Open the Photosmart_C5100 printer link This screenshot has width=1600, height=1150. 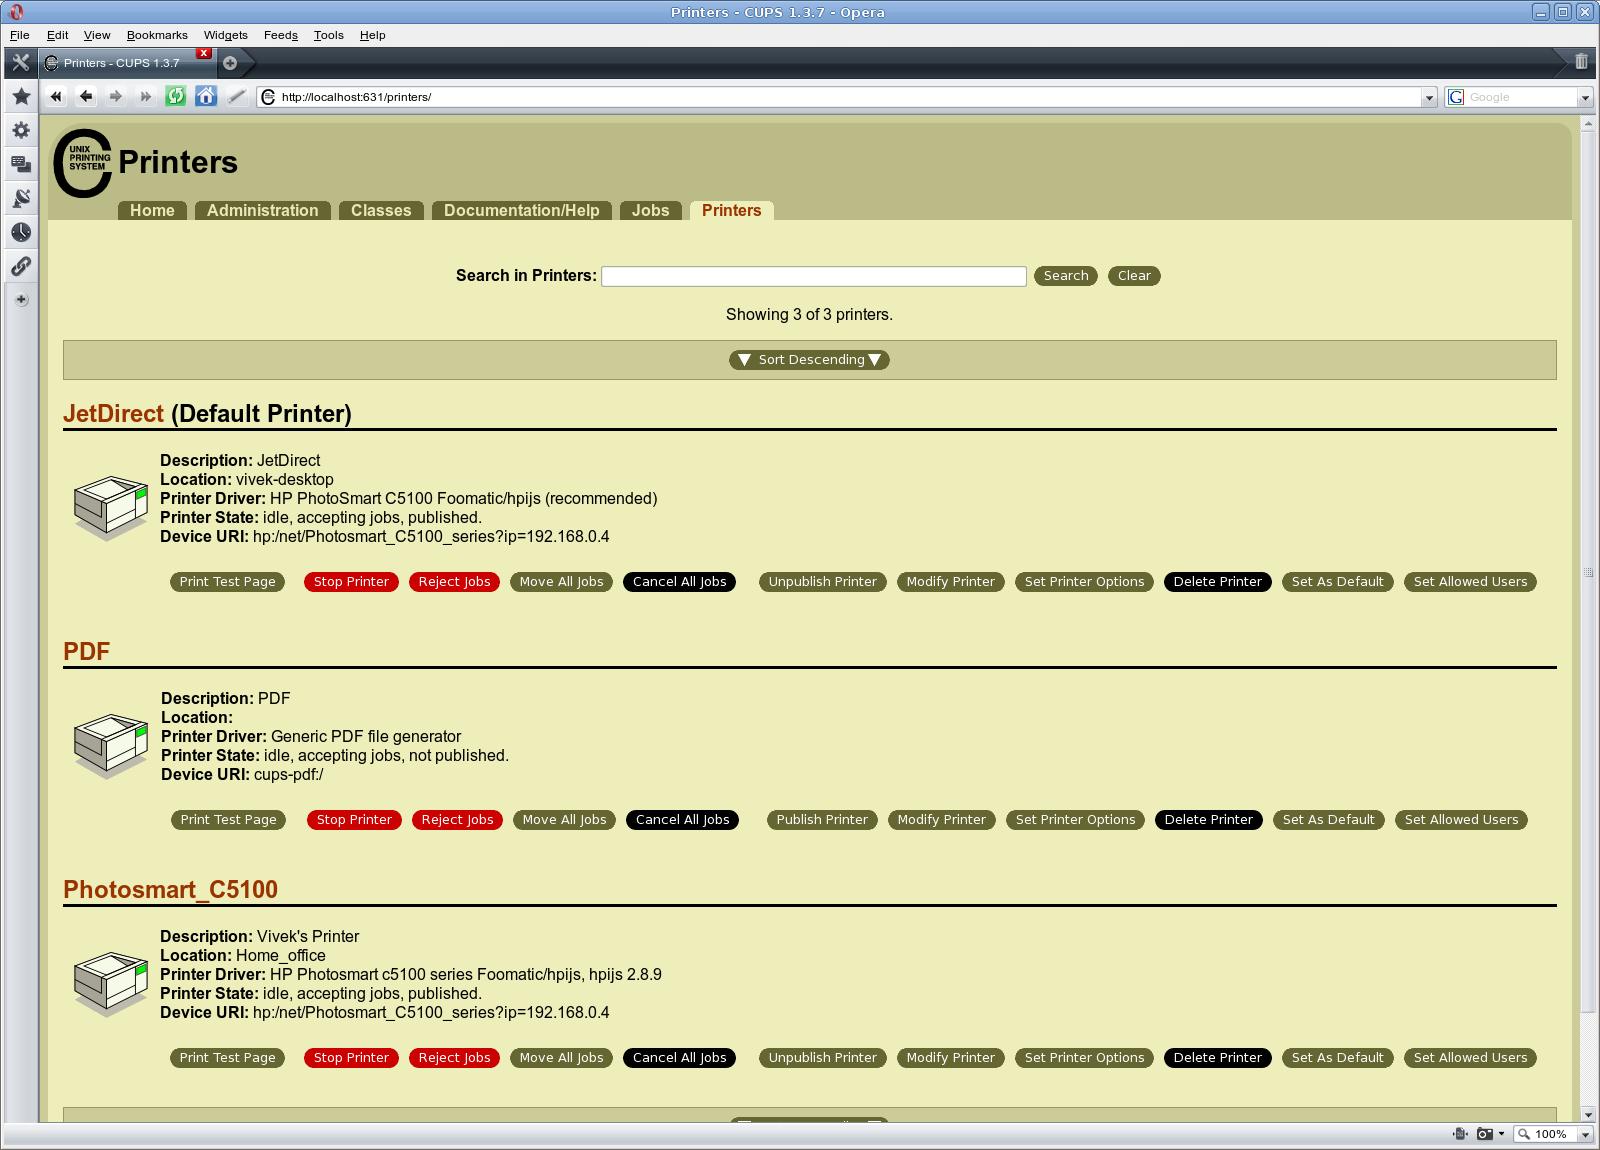170,890
